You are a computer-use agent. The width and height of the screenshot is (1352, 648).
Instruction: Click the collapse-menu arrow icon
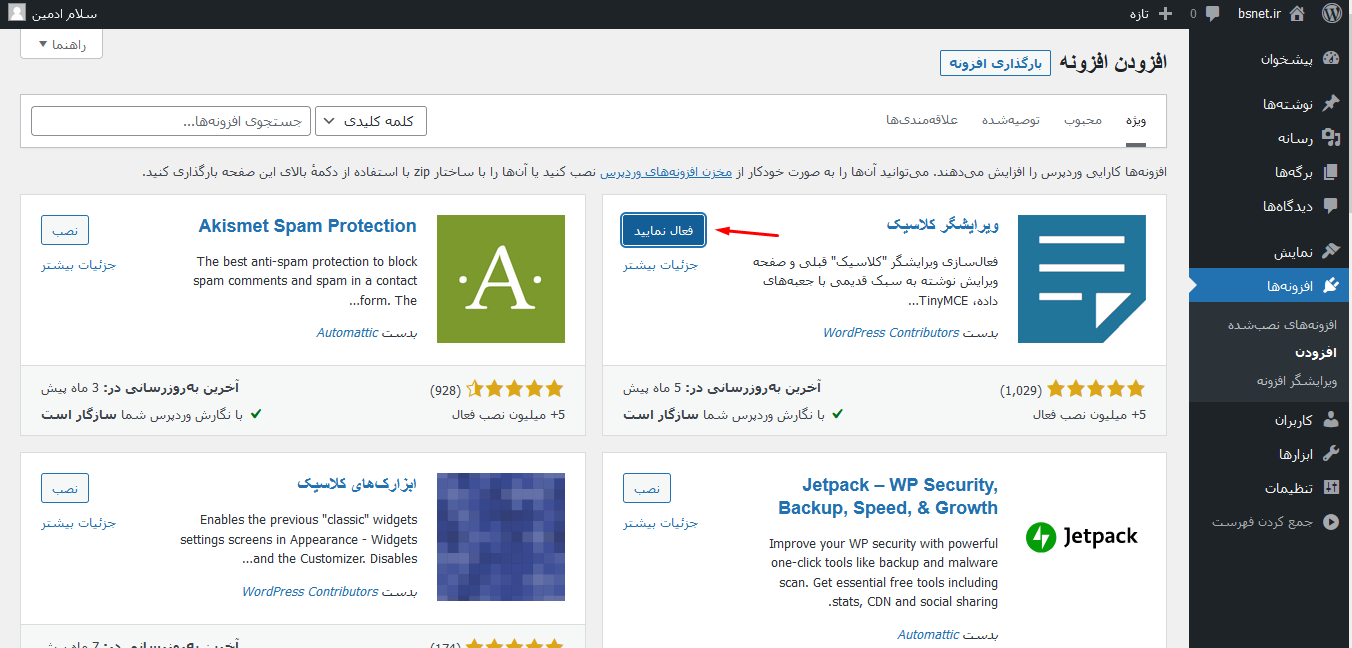click(x=1330, y=522)
